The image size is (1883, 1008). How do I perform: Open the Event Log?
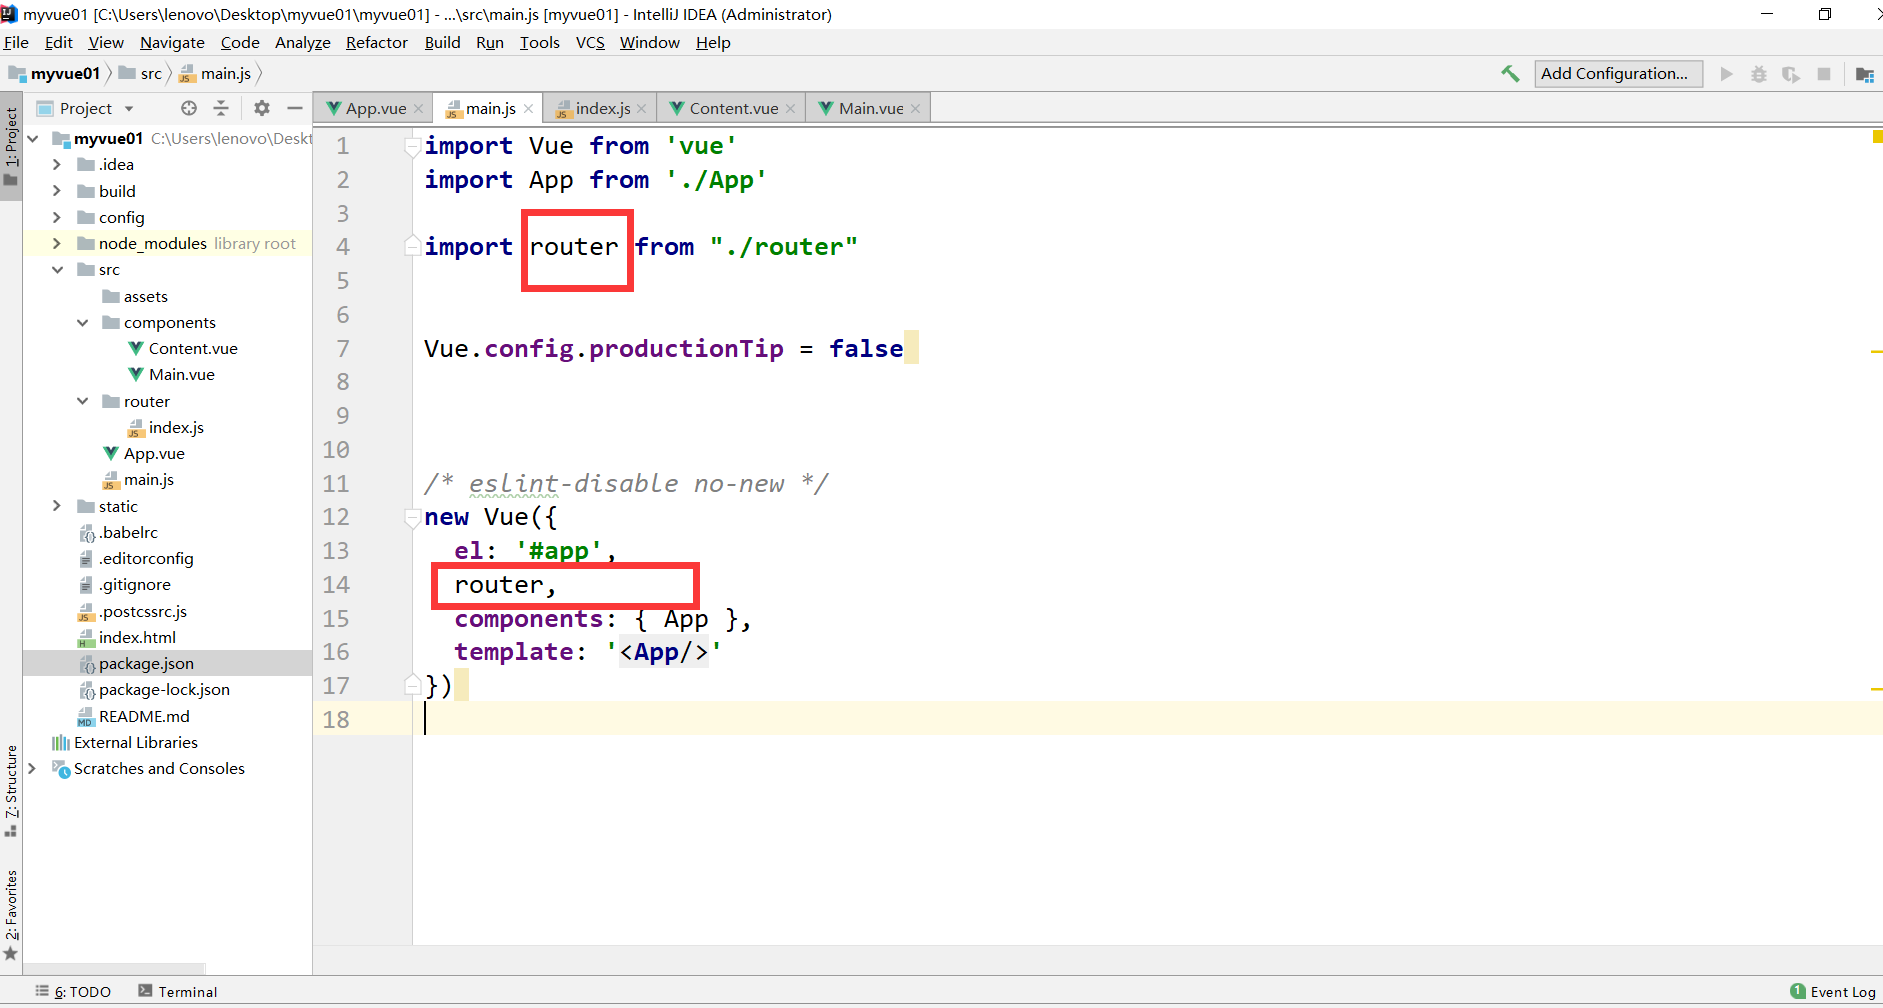click(x=1833, y=992)
